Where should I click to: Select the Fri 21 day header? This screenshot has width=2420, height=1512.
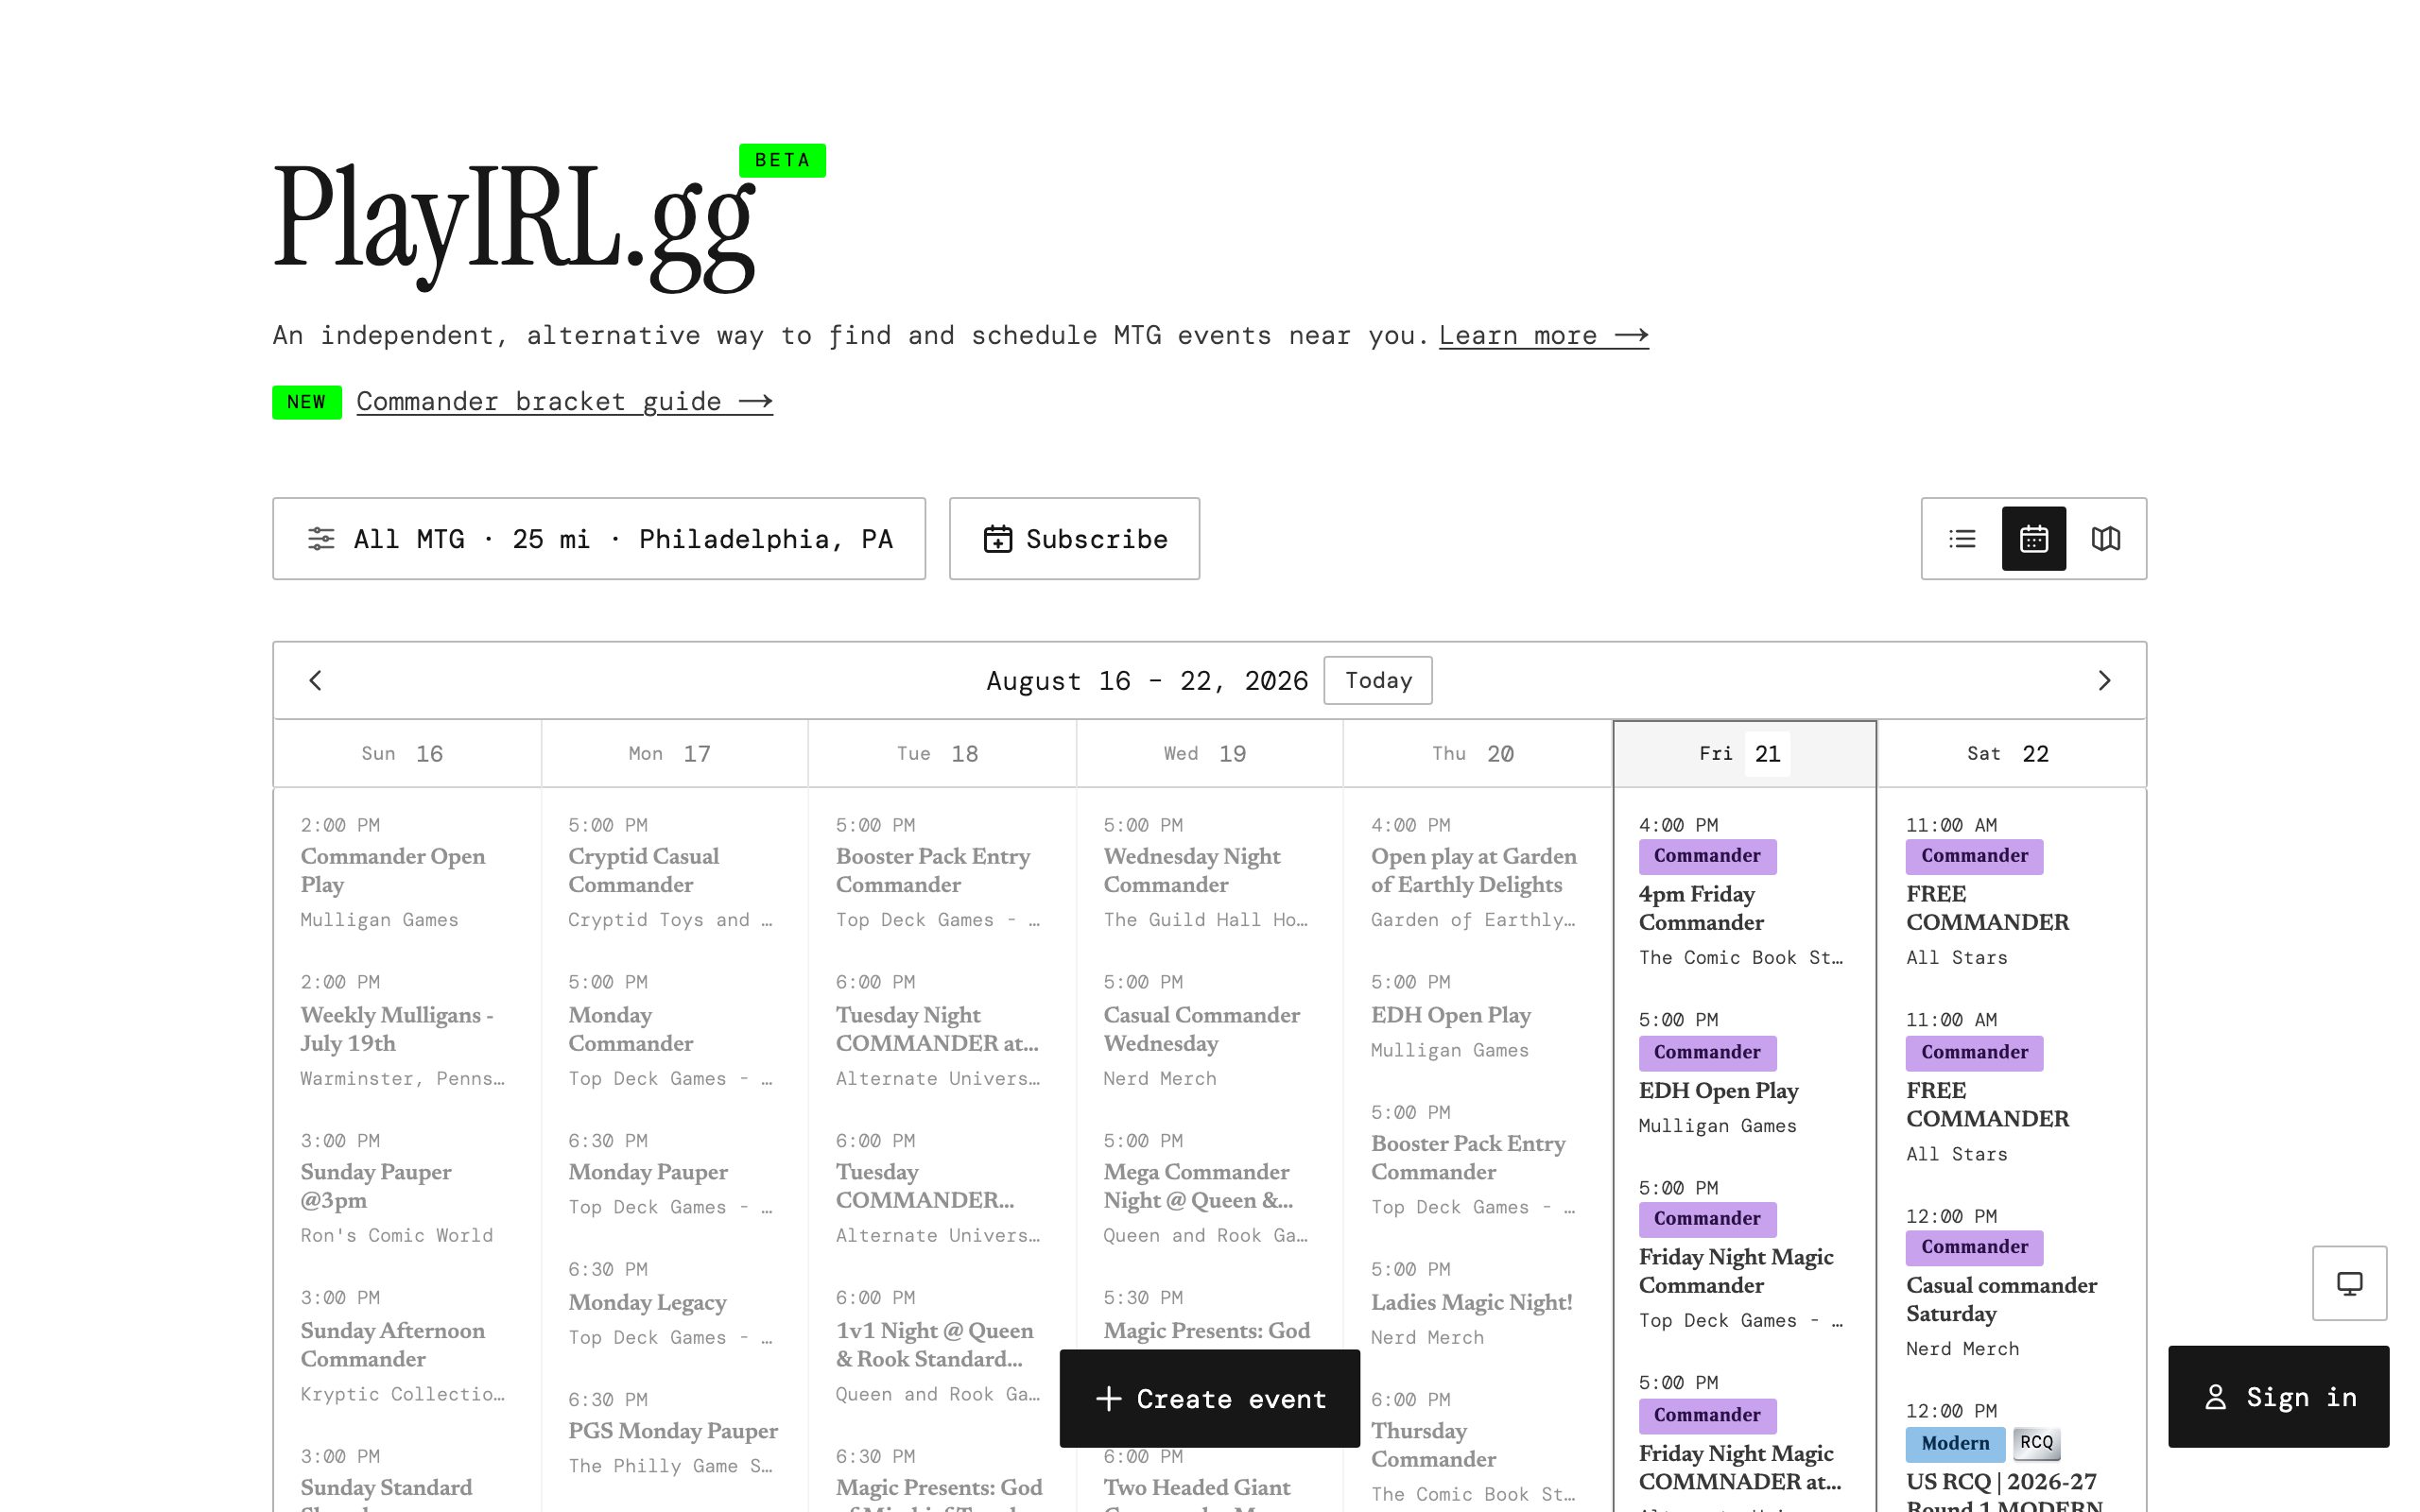pos(1744,754)
